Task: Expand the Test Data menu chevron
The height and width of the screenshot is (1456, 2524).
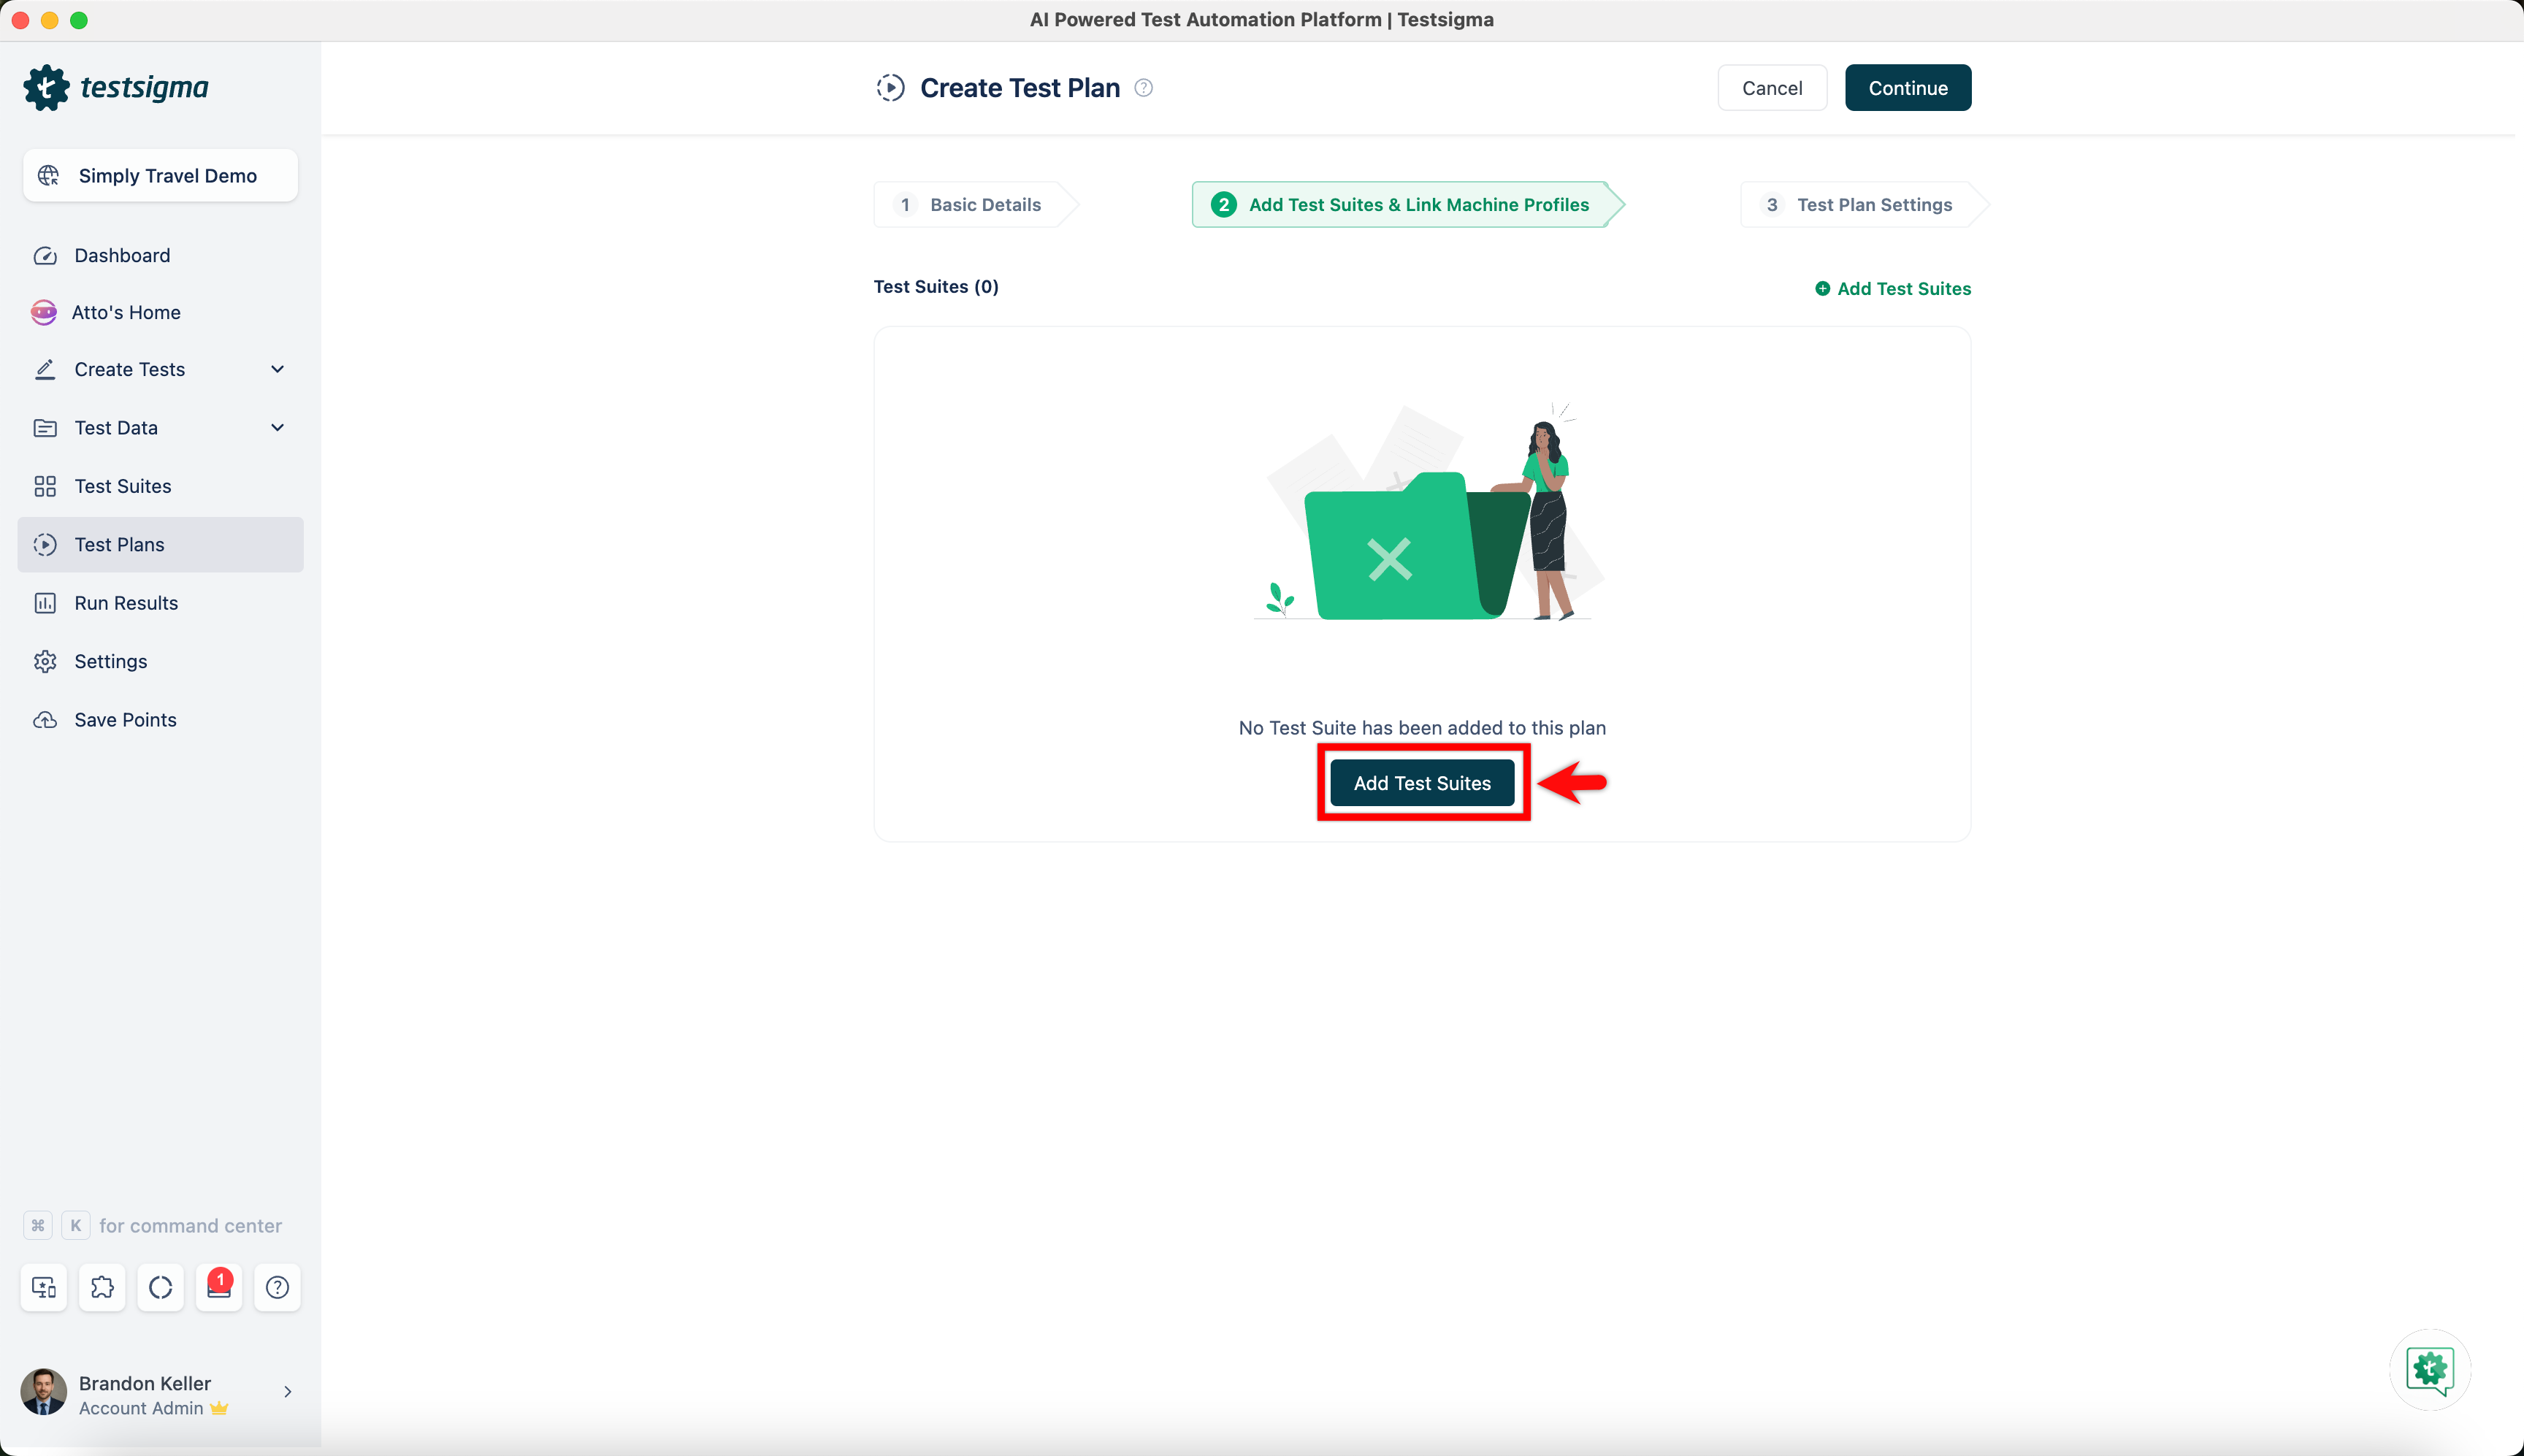Action: [277, 427]
